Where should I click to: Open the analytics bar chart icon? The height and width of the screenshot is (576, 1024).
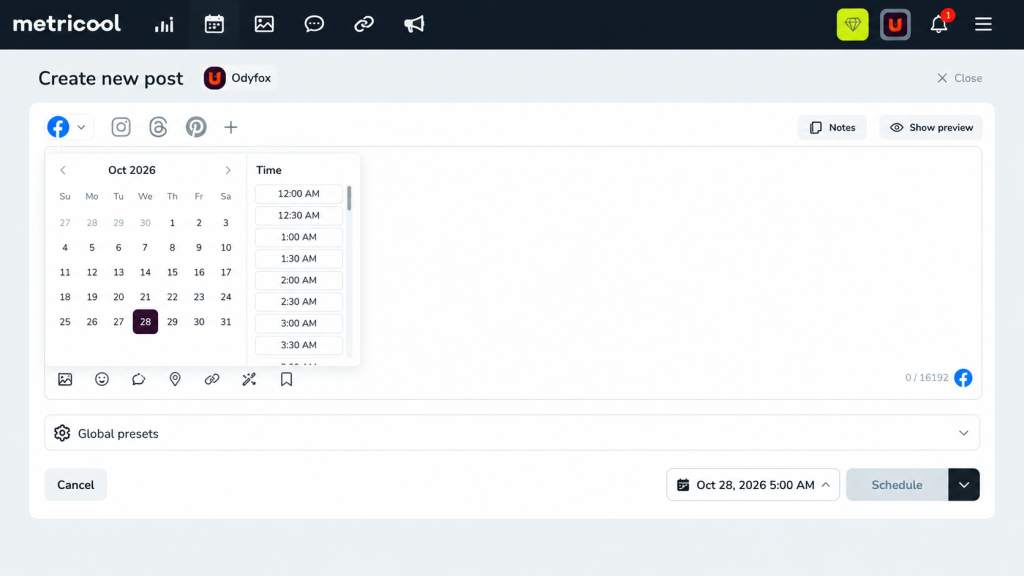pyautogui.click(x=164, y=25)
